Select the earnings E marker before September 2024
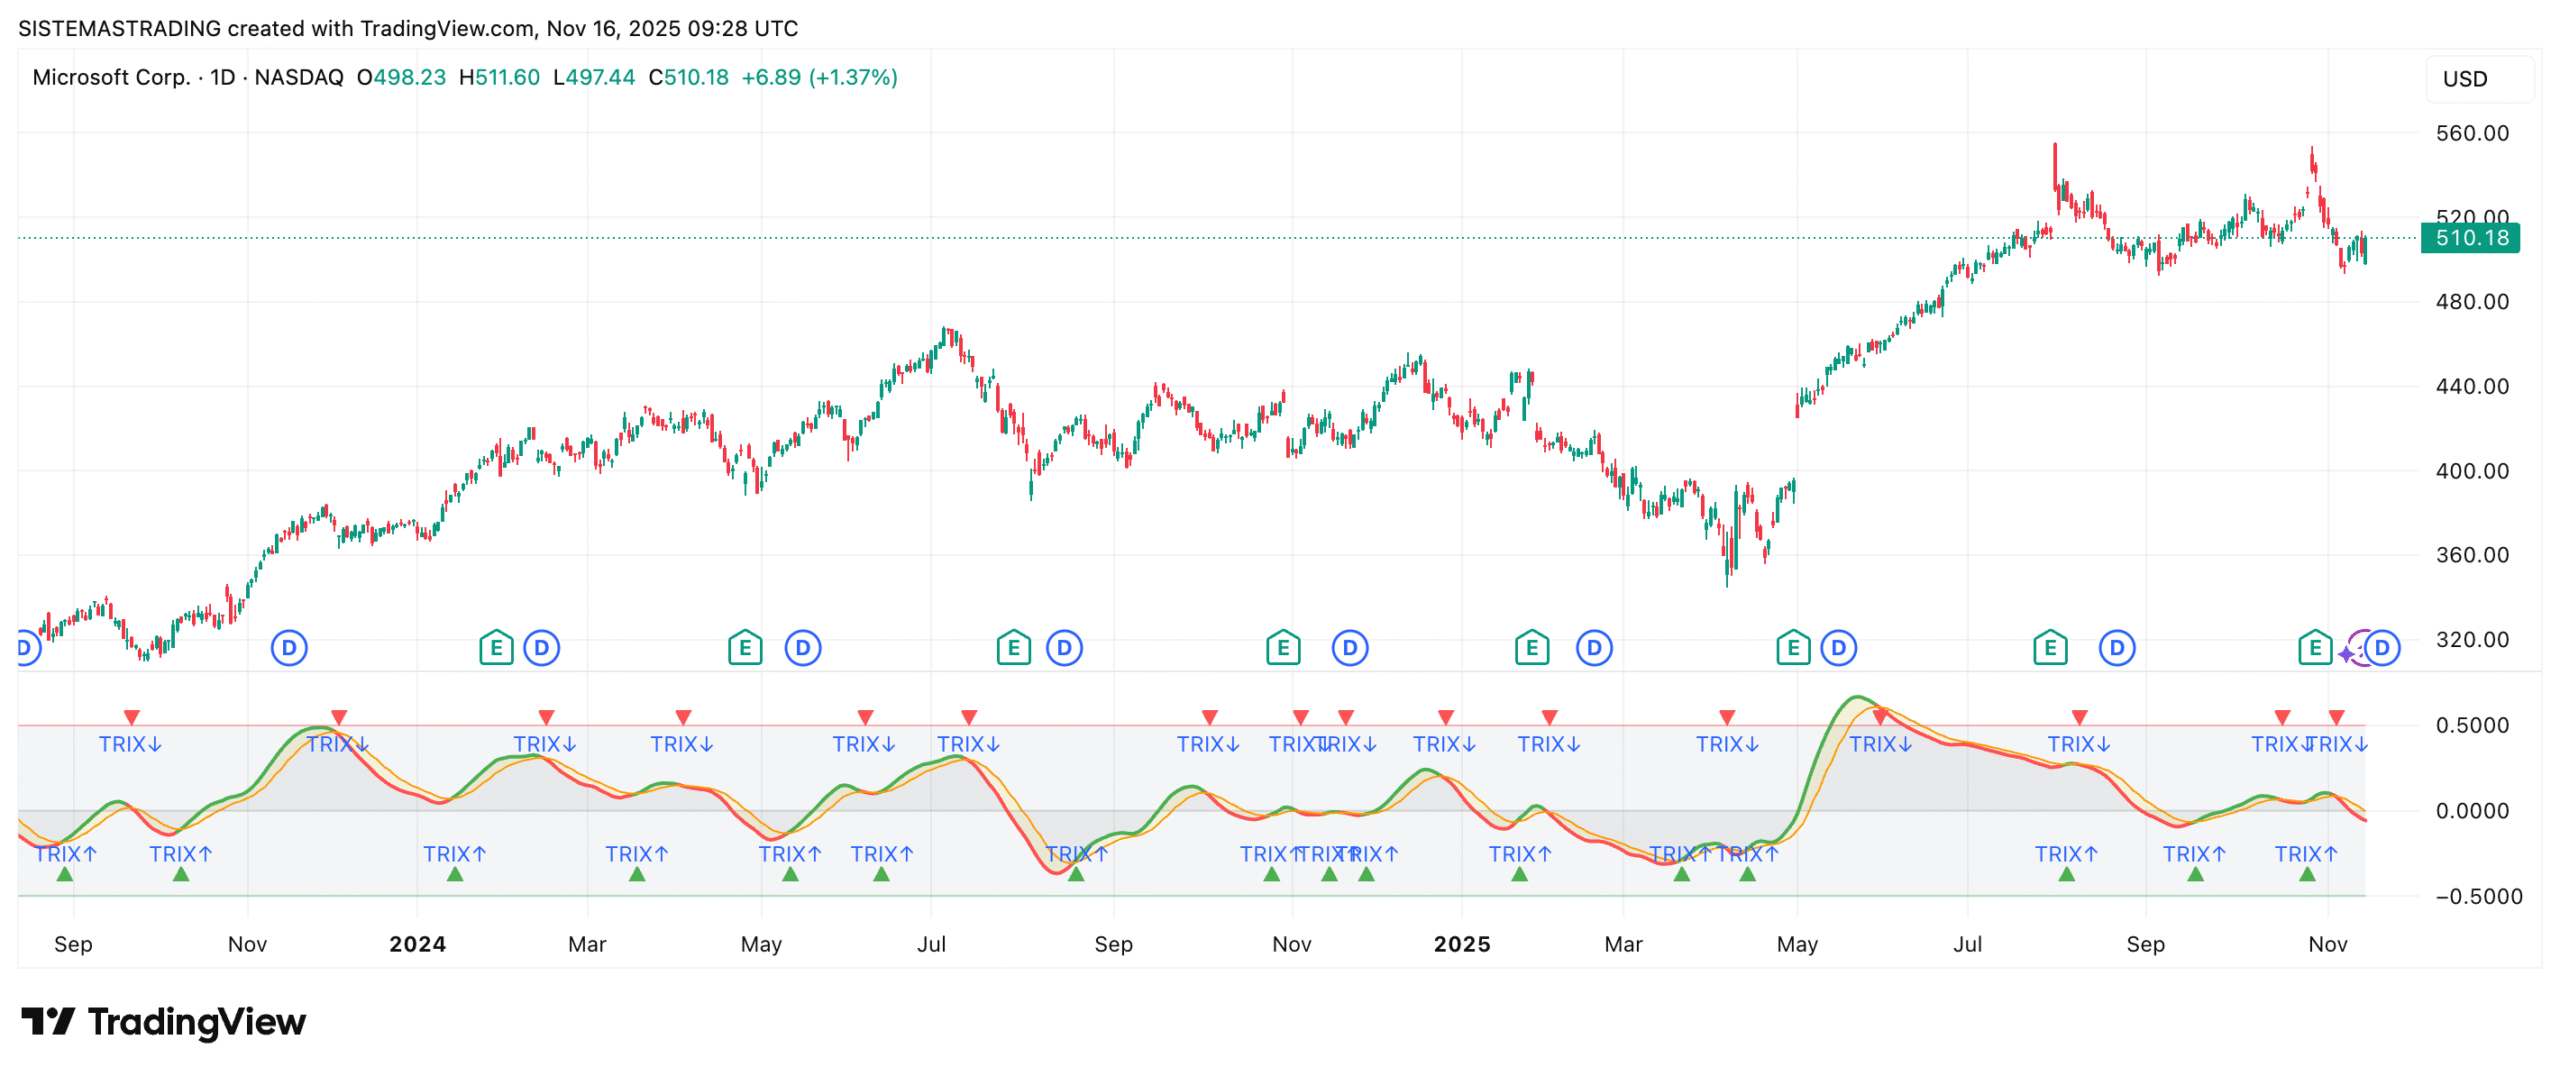This screenshot has height=1076, width=2560. coord(1012,648)
